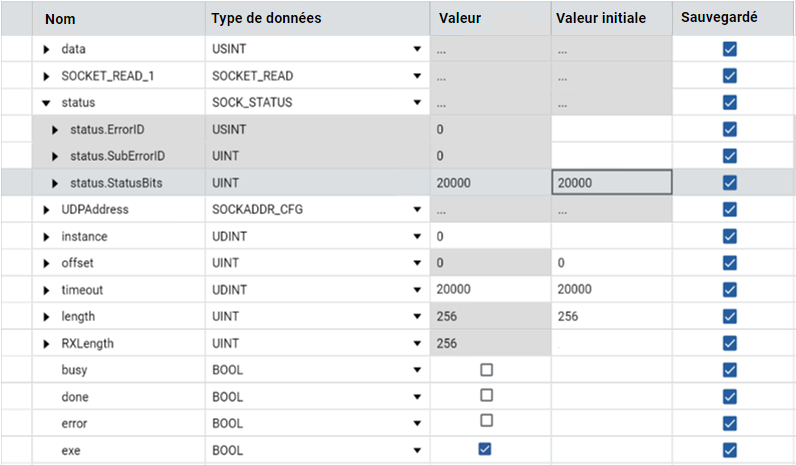Uncheck the exe value checkbox
Image resolution: width=796 pixels, height=465 pixels.
point(485,449)
